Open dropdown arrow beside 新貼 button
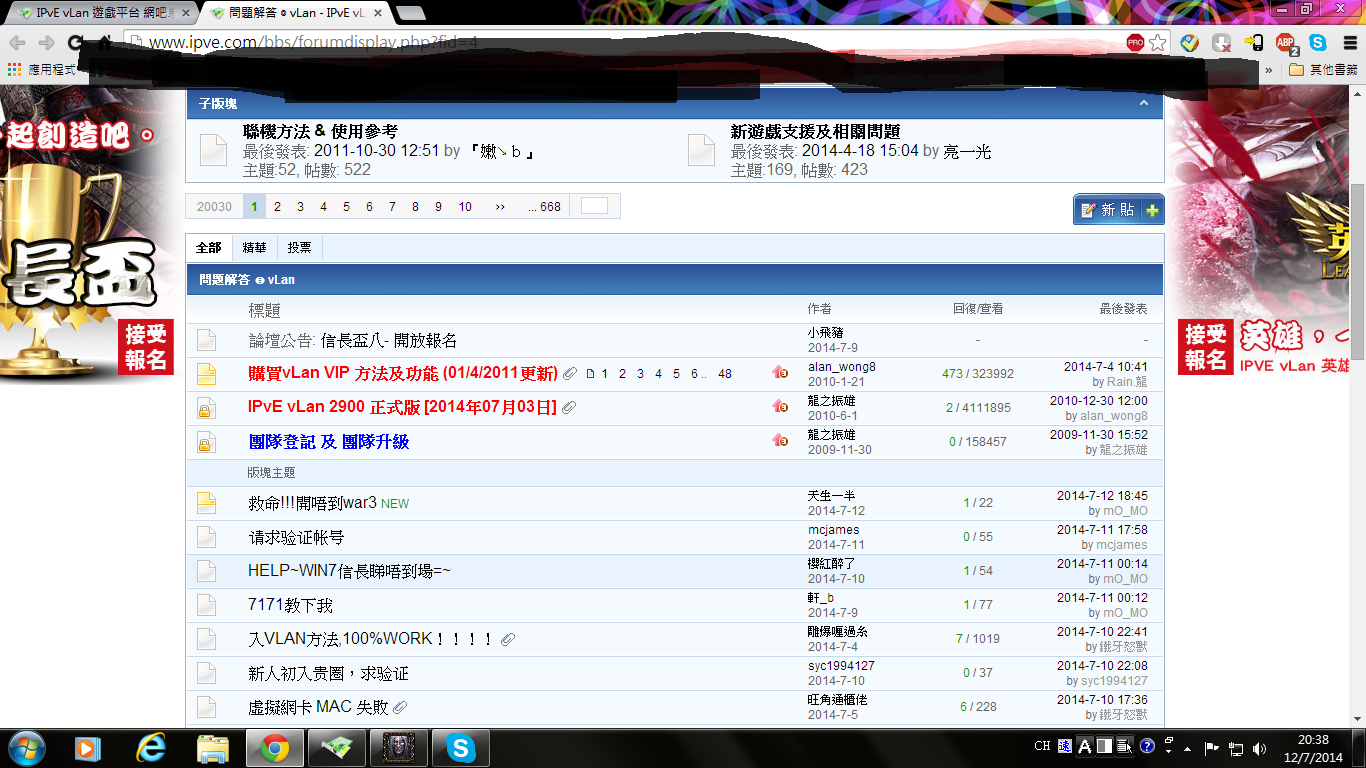 [1152, 210]
